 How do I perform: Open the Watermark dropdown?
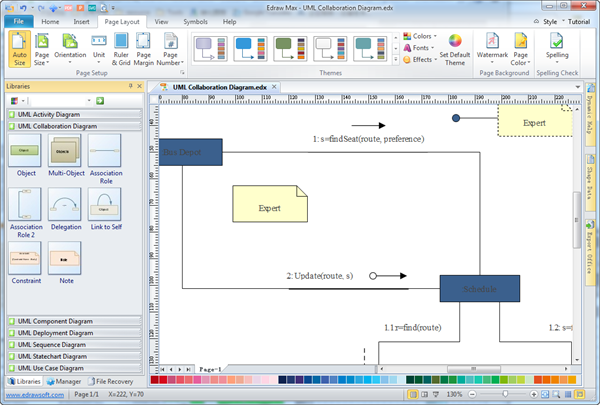[x=492, y=48]
